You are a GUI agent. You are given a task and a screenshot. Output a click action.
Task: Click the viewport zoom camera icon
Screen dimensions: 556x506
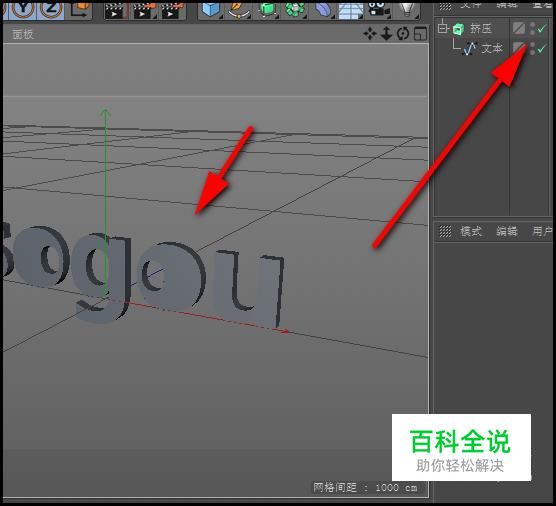[x=386, y=34]
